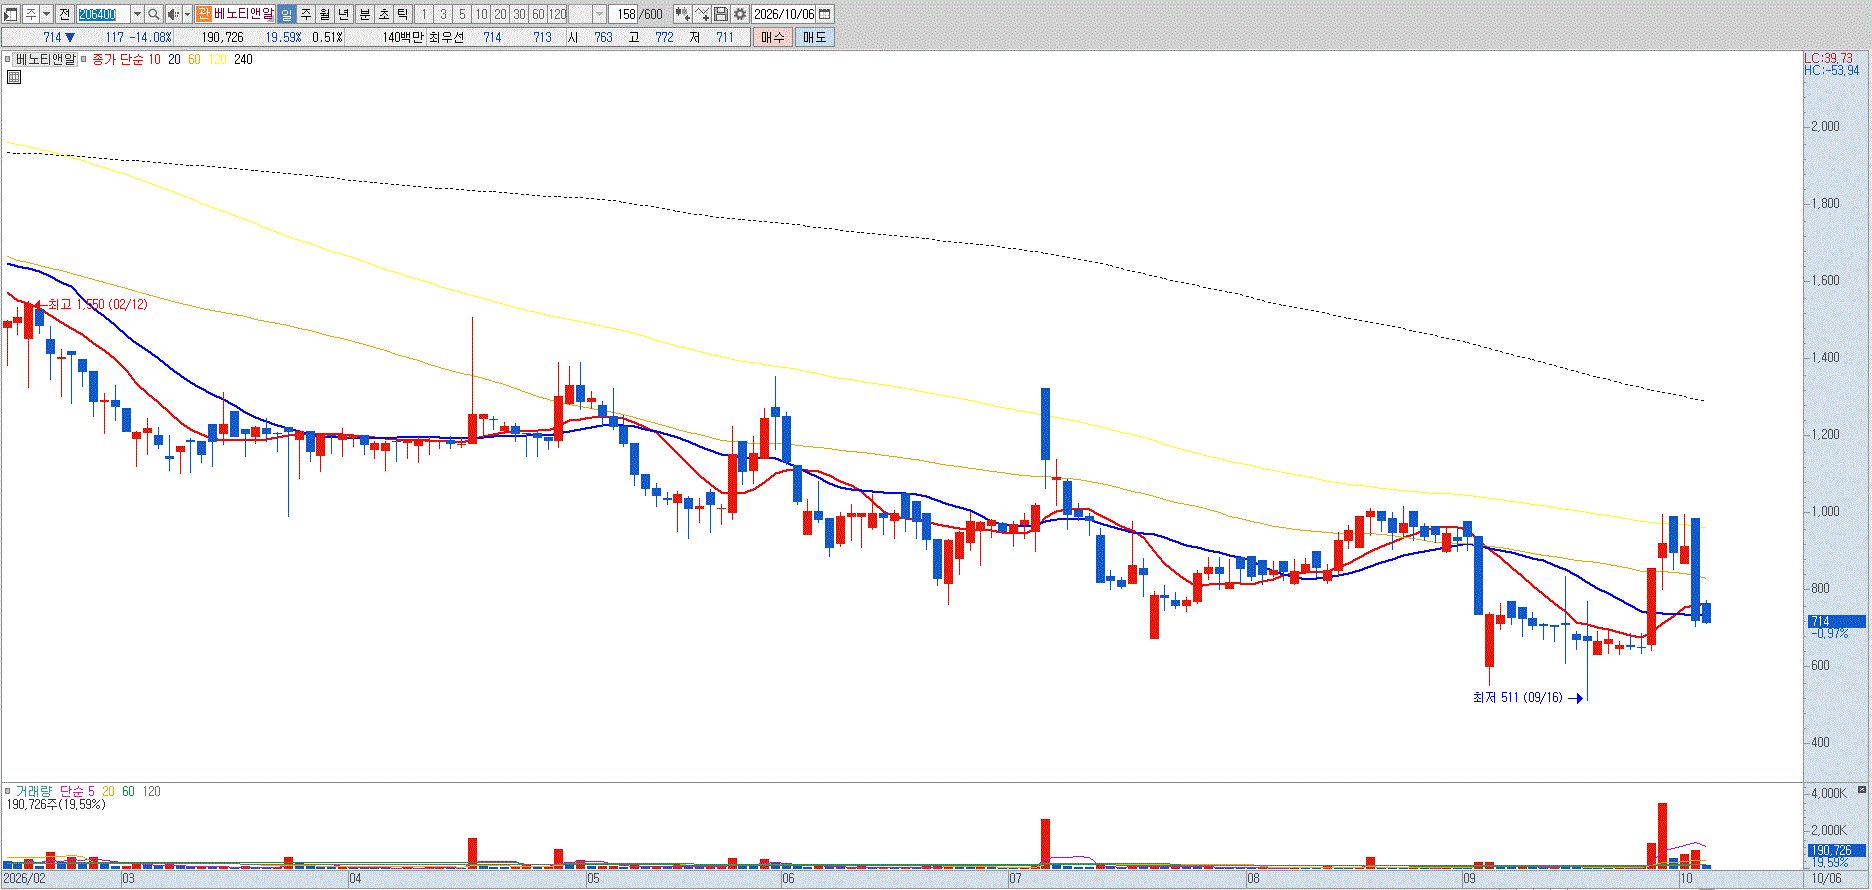
Task: Click the speaker sound icon
Action: [x=173, y=14]
